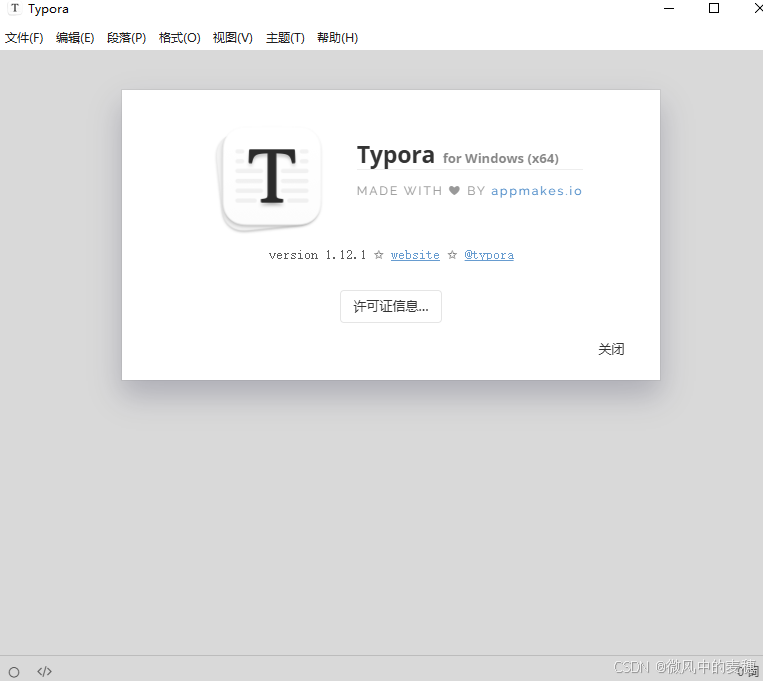Follow the appmakes.io link
The height and width of the screenshot is (681, 763).
[536, 191]
